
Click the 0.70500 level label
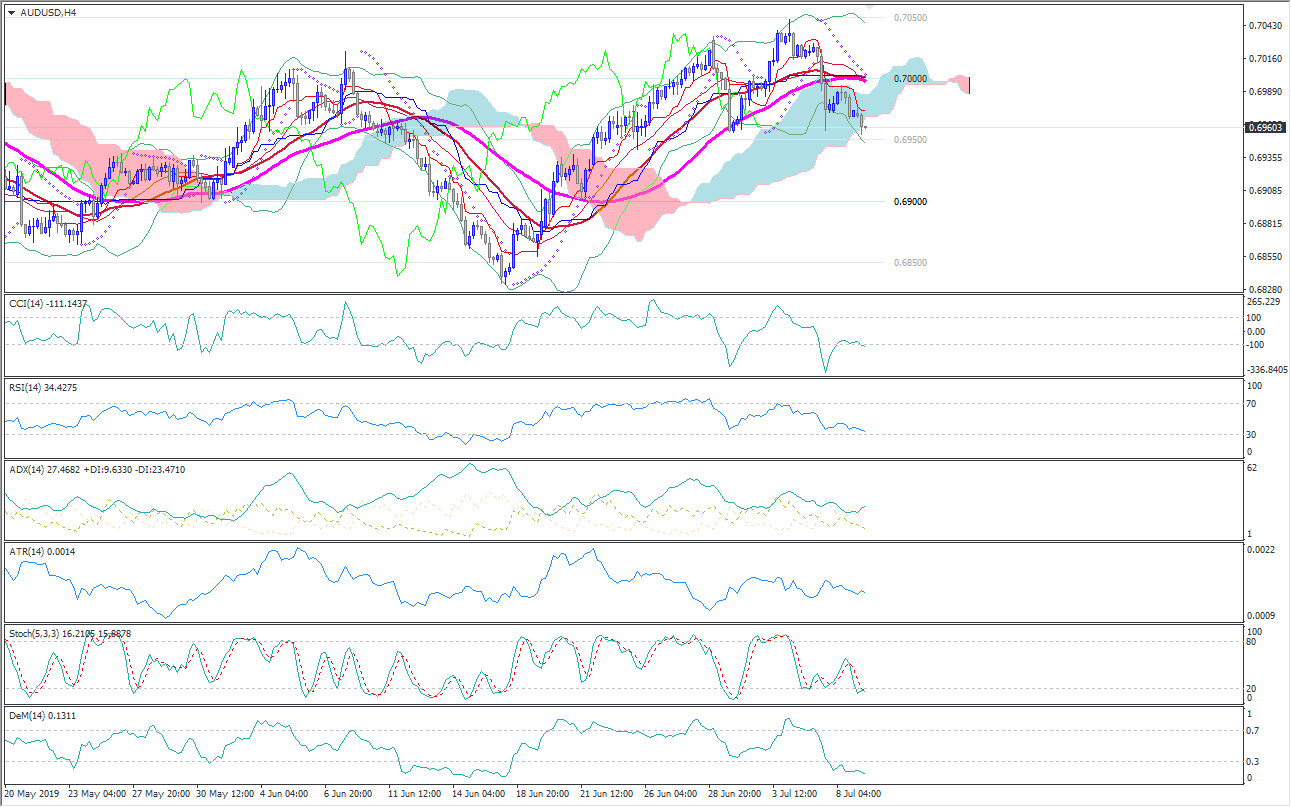pyautogui.click(x=910, y=18)
